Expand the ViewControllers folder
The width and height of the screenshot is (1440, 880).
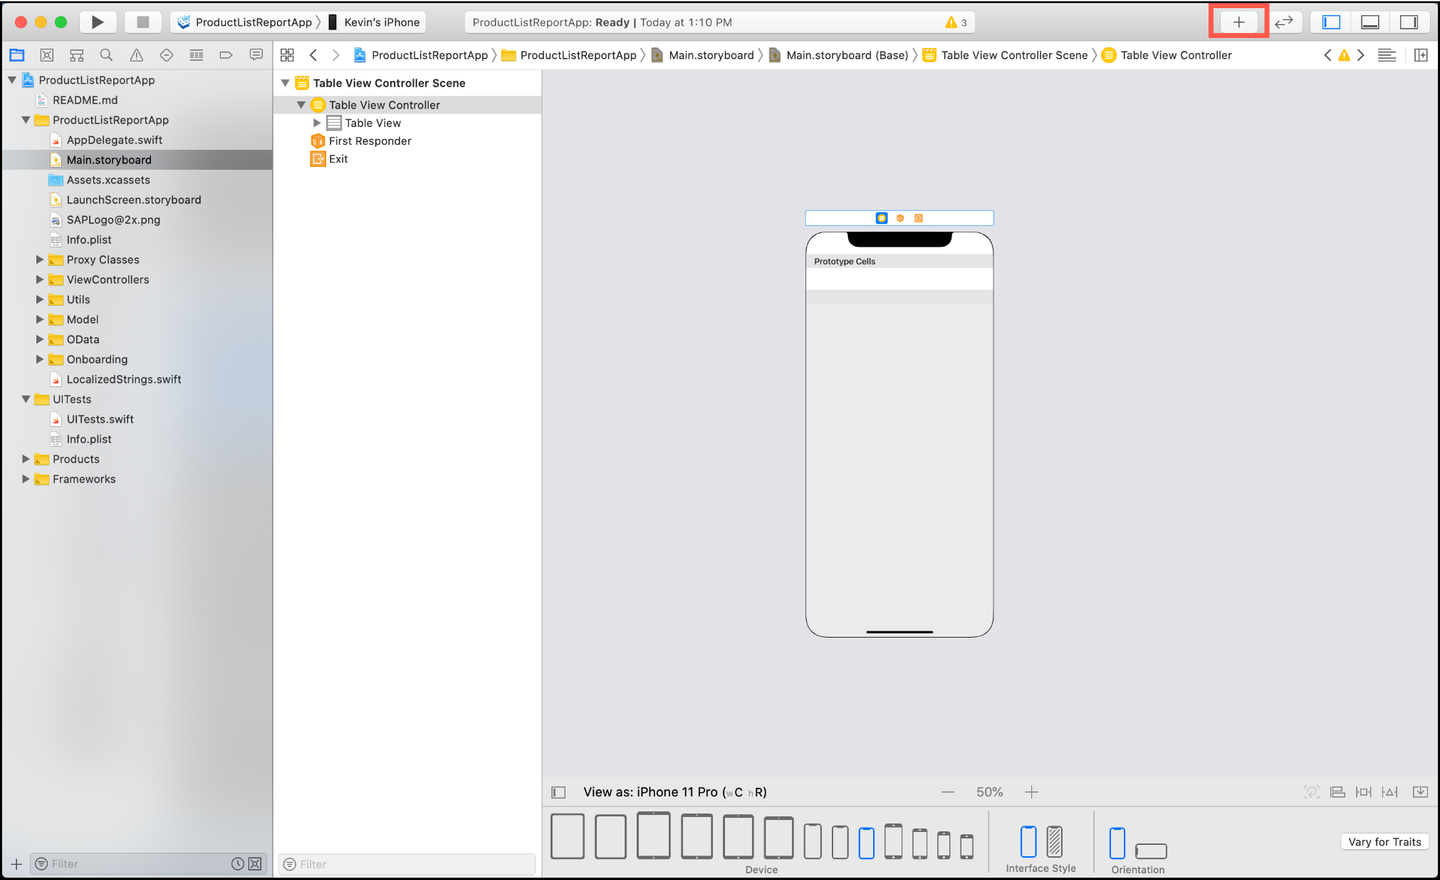pyautogui.click(x=40, y=280)
